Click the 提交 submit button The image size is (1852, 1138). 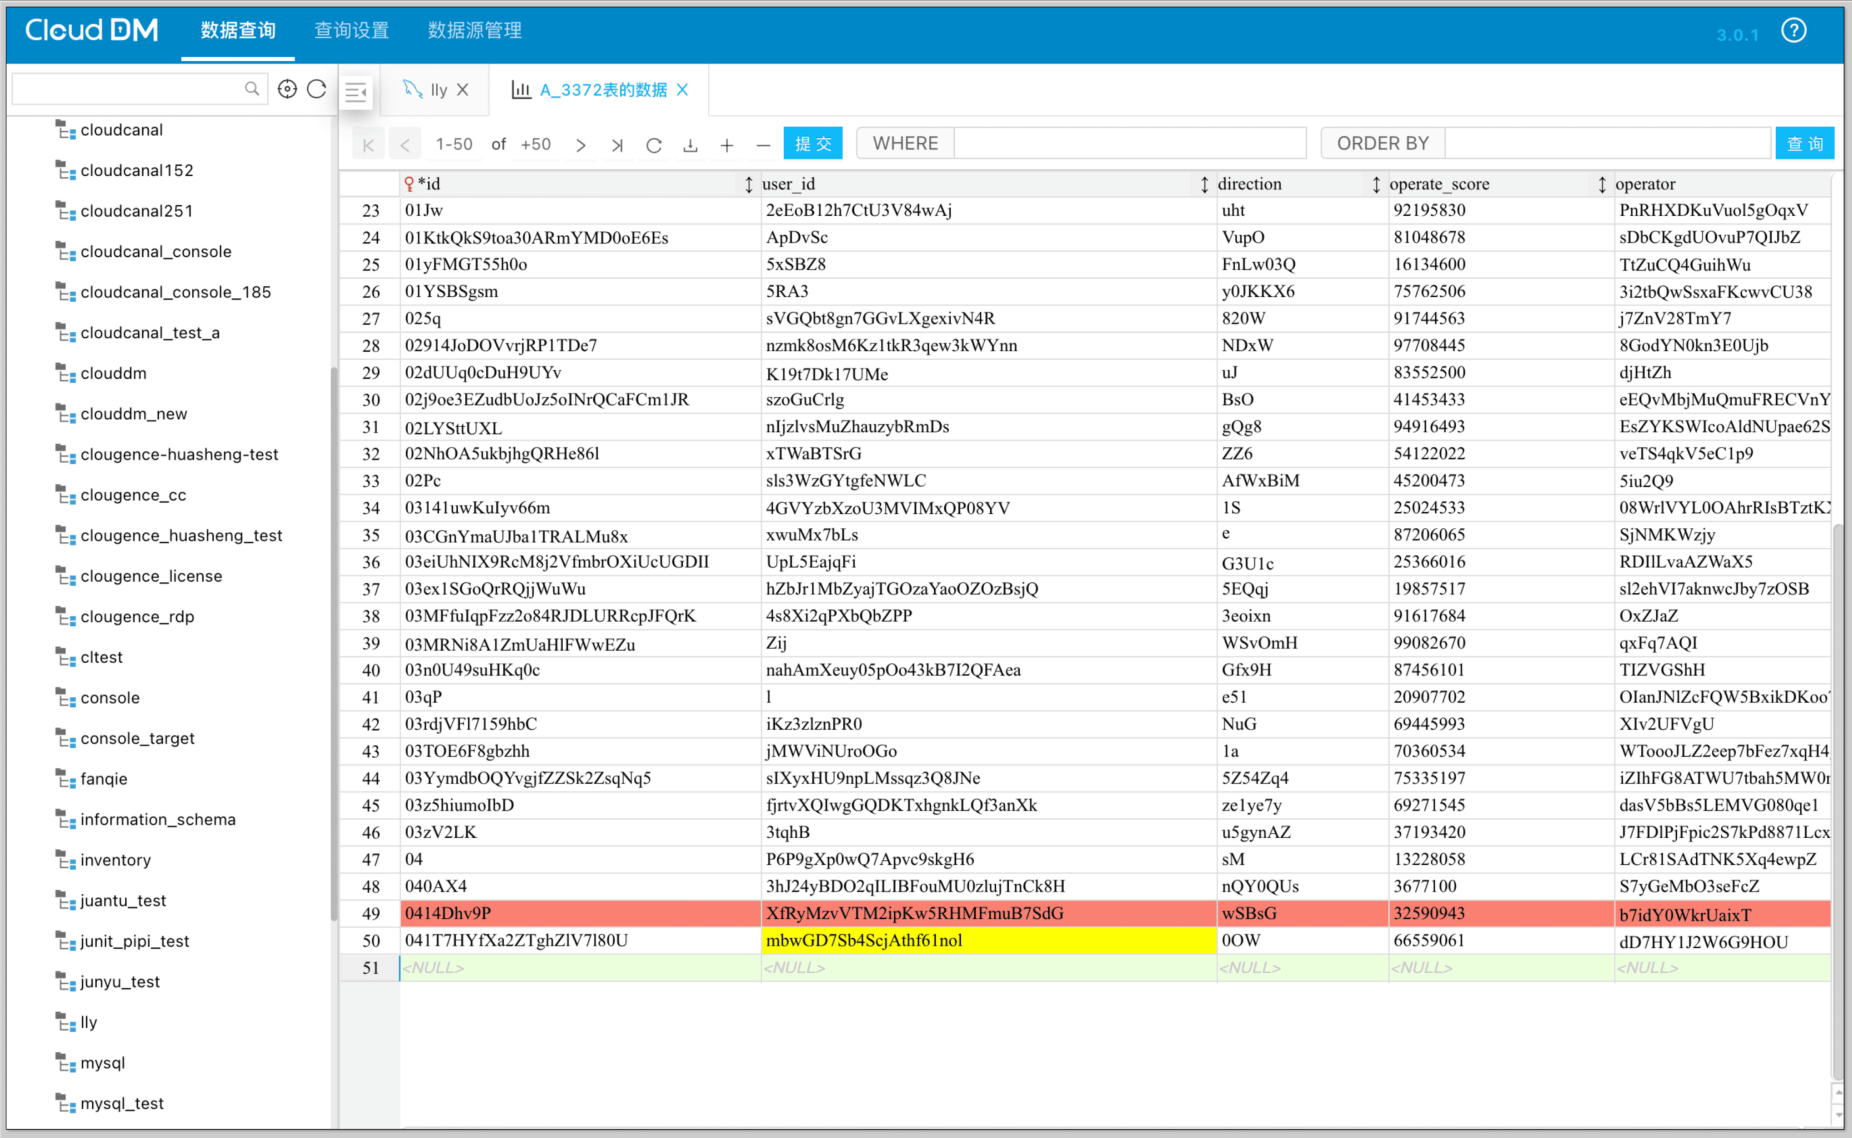pyautogui.click(x=813, y=144)
